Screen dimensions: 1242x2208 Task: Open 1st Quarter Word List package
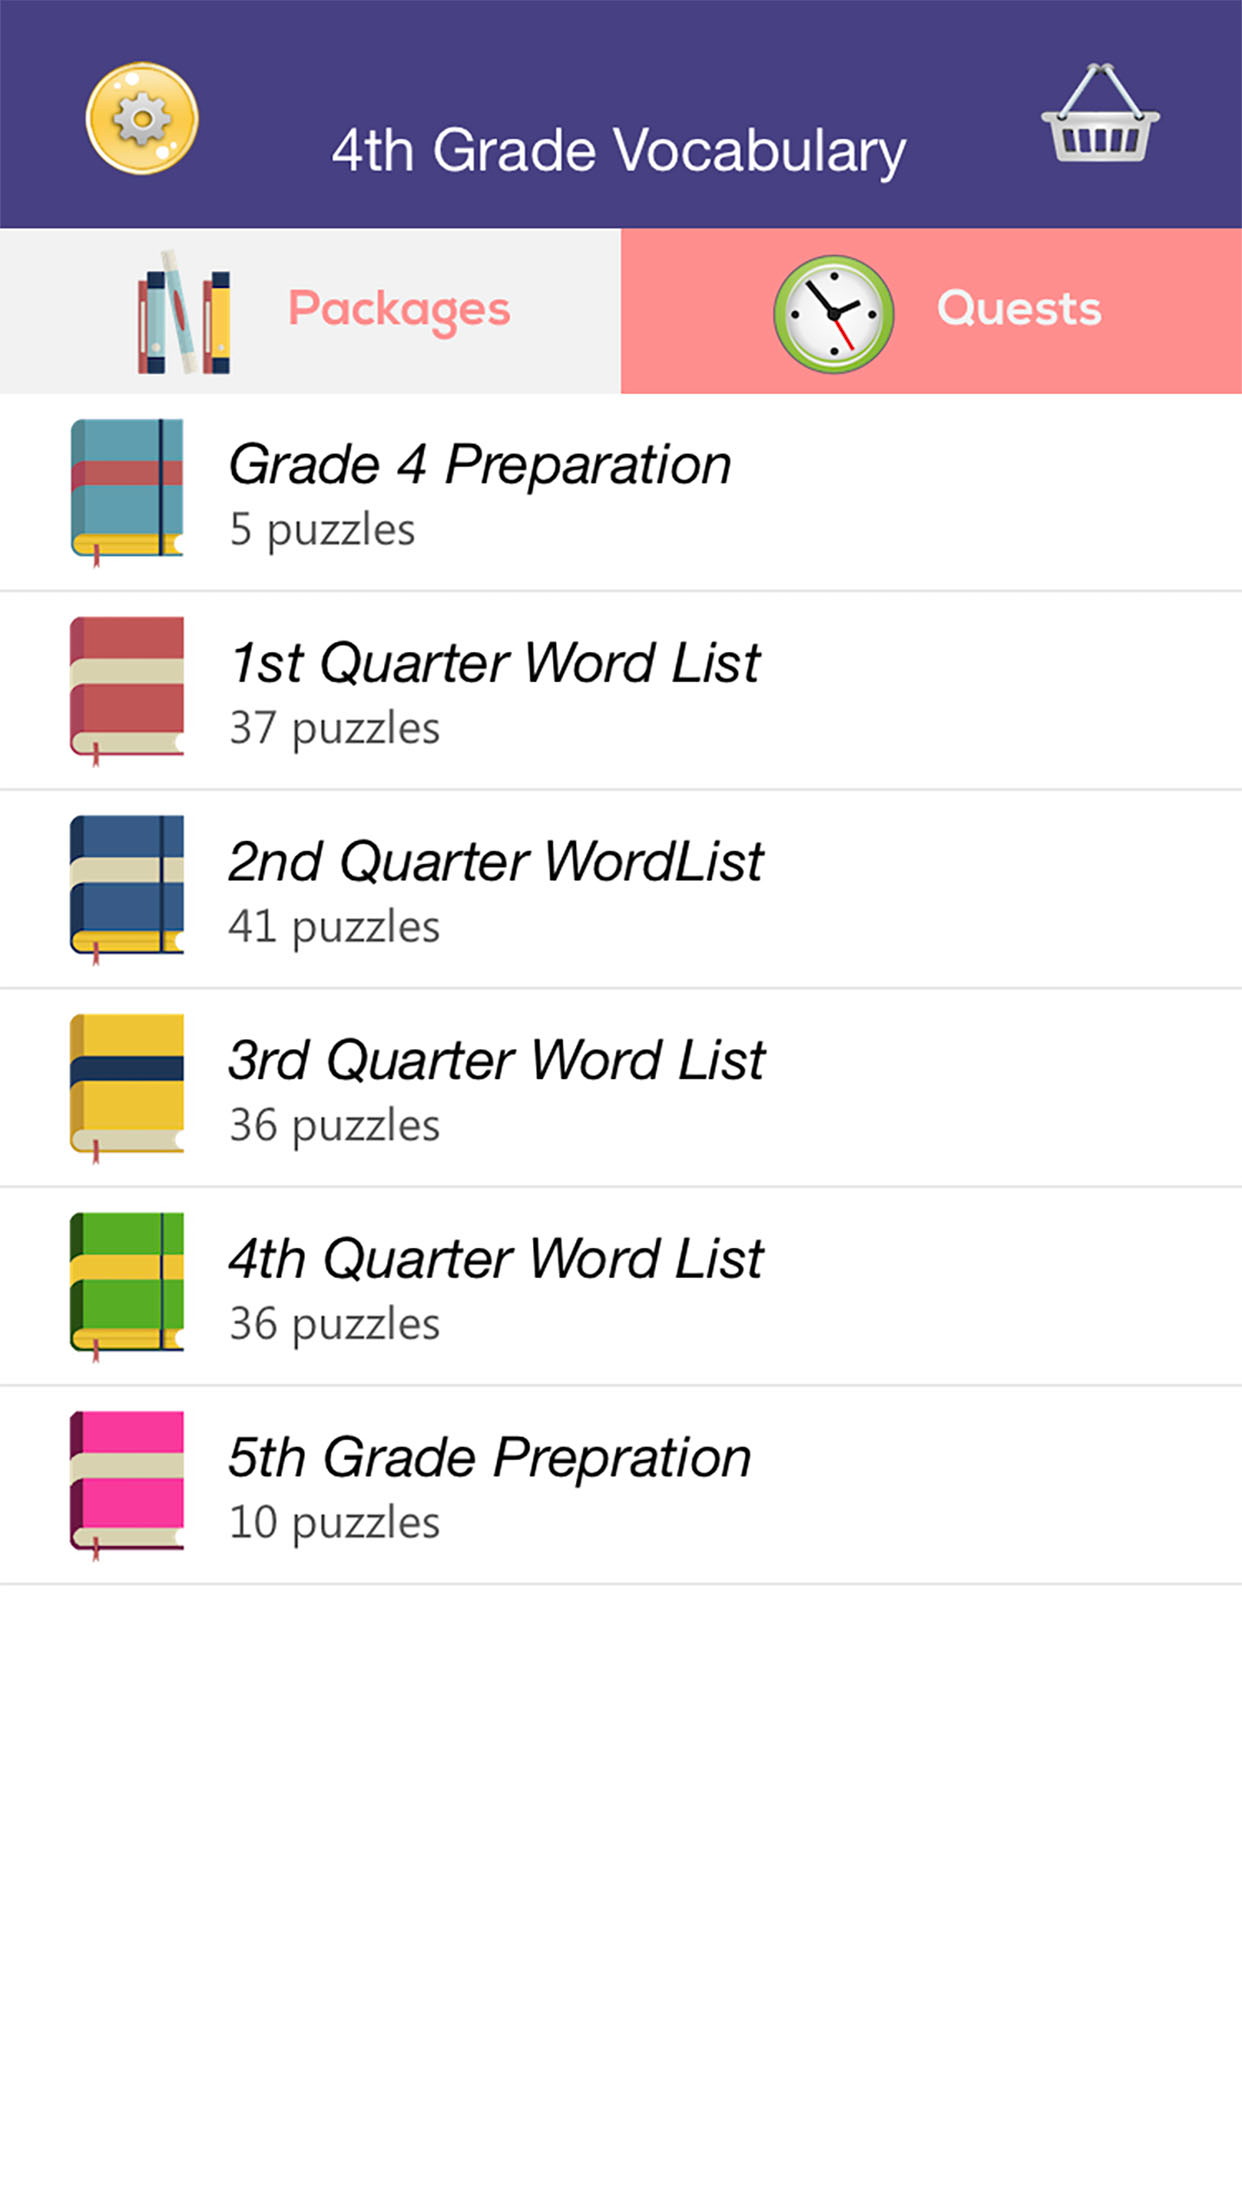621,691
